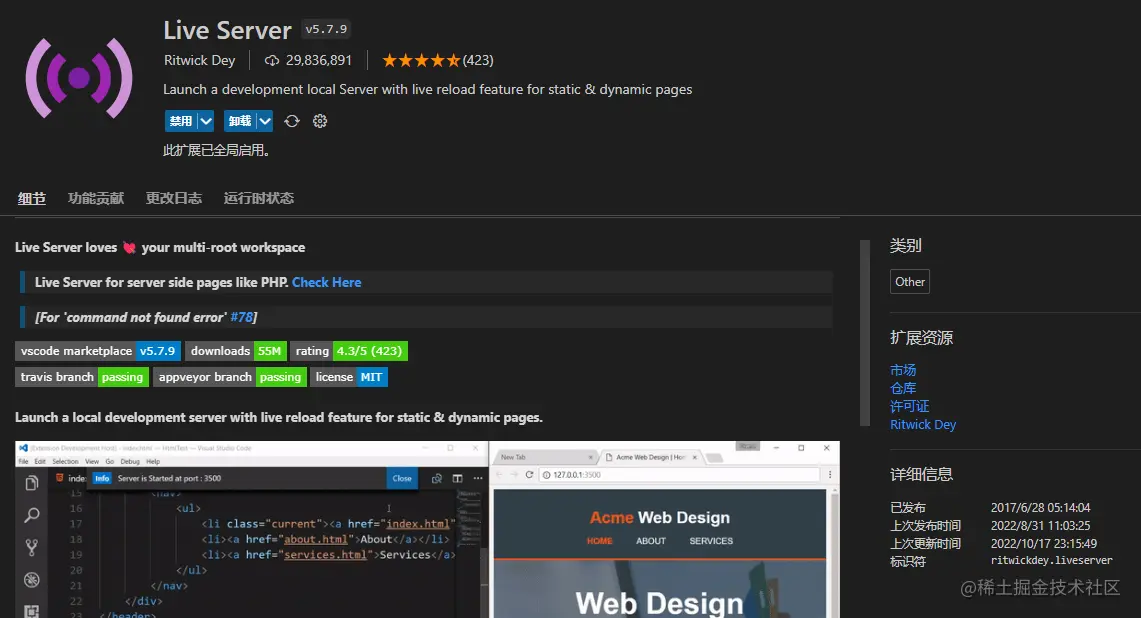This screenshot has height=618, width=1141.
Task: Click identifier text ritwickdey.liveserver
Action: (x=1051, y=560)
